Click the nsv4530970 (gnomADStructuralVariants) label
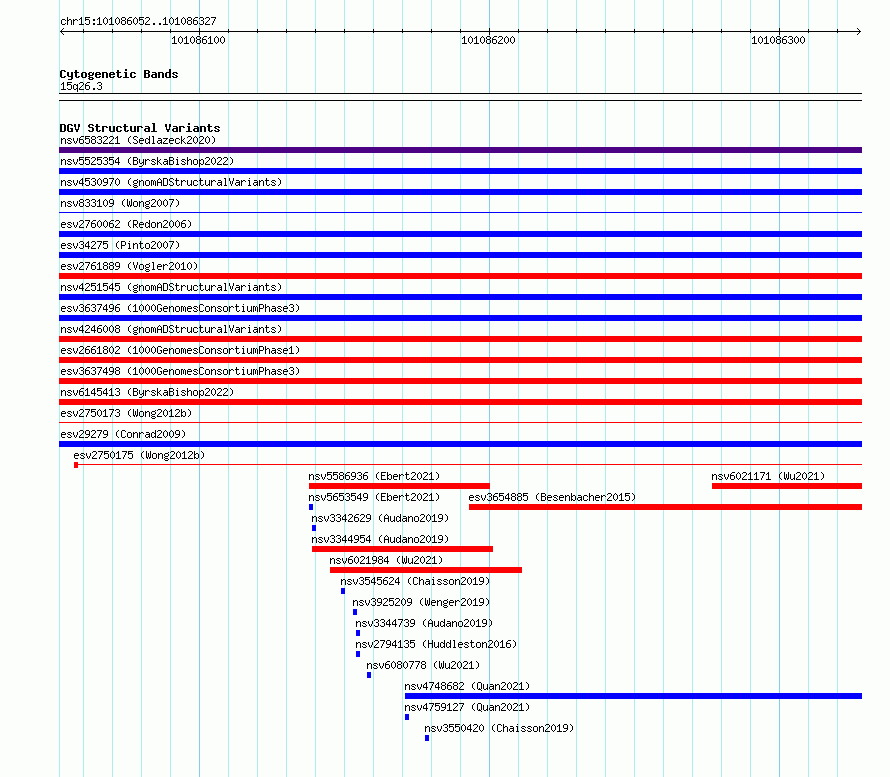This screenshot has width=890, height=777. pos(171,182)
